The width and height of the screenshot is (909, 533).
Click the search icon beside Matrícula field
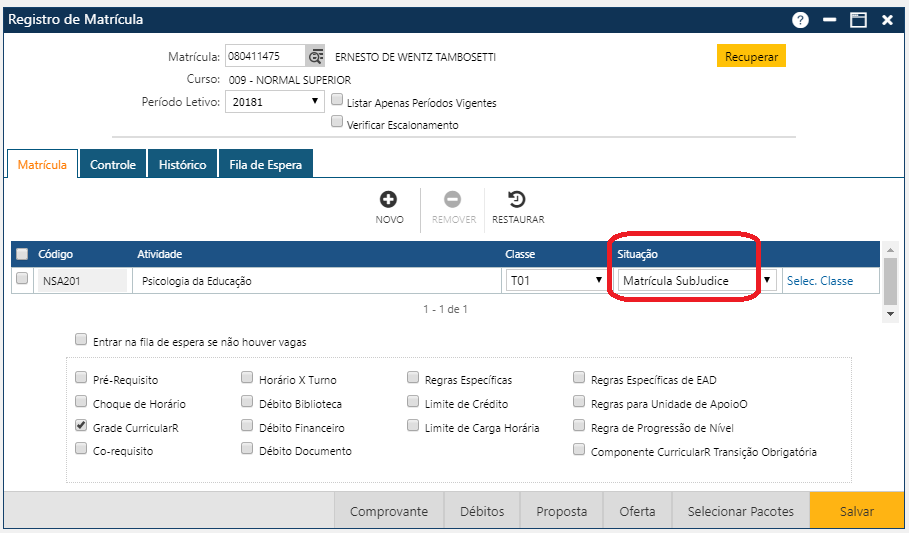(316, 57)
